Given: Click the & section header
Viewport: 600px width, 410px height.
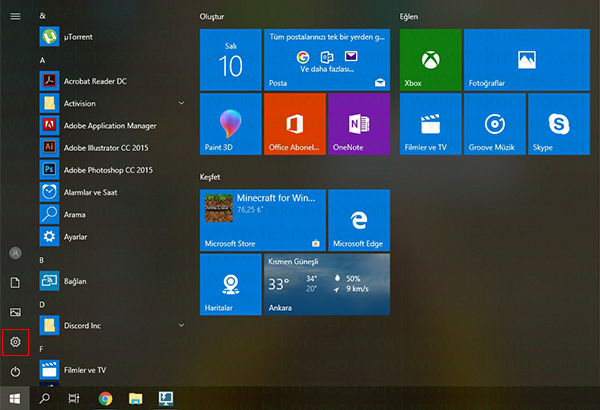Looking at the screenshot, I should coord(42,16).
